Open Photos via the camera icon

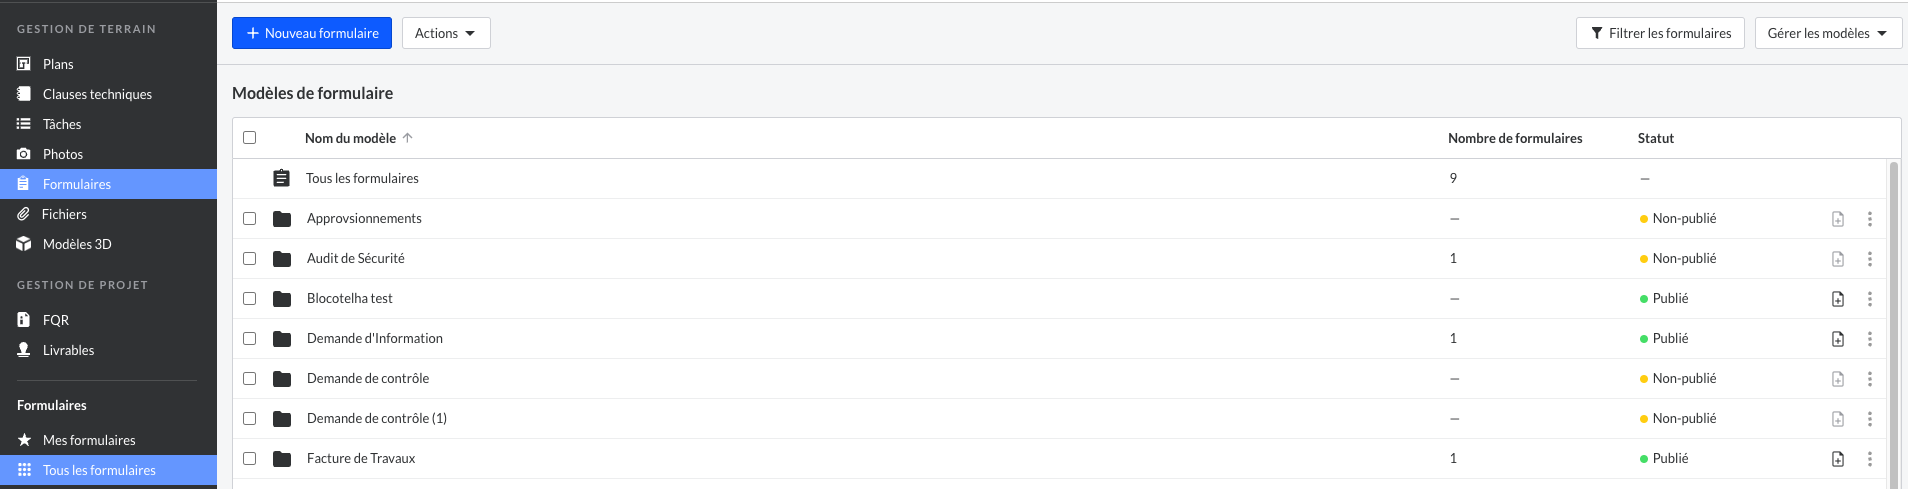(x=24, y=154)
